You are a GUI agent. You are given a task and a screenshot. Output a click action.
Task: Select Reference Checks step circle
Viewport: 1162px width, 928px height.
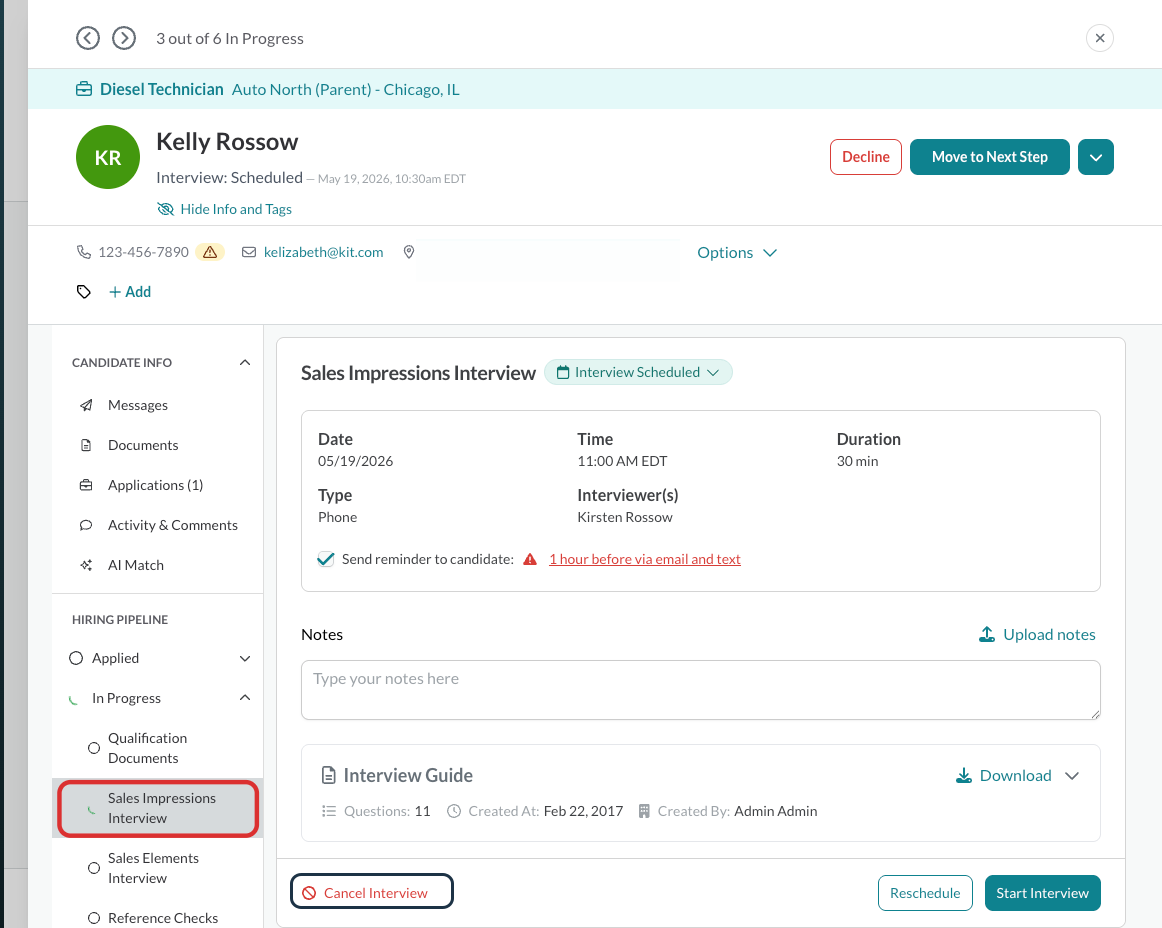pos(93,918)
